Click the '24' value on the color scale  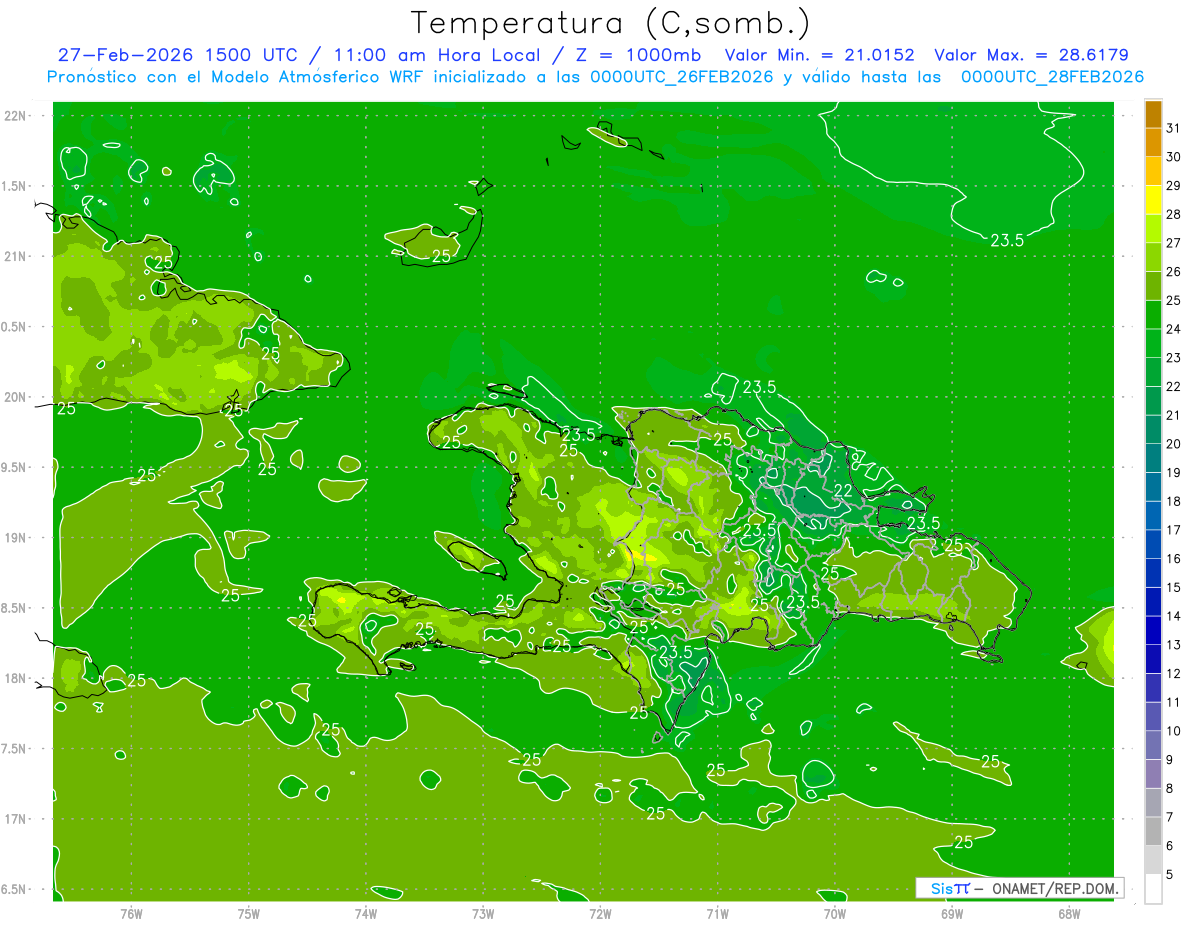click(1173, 329)
